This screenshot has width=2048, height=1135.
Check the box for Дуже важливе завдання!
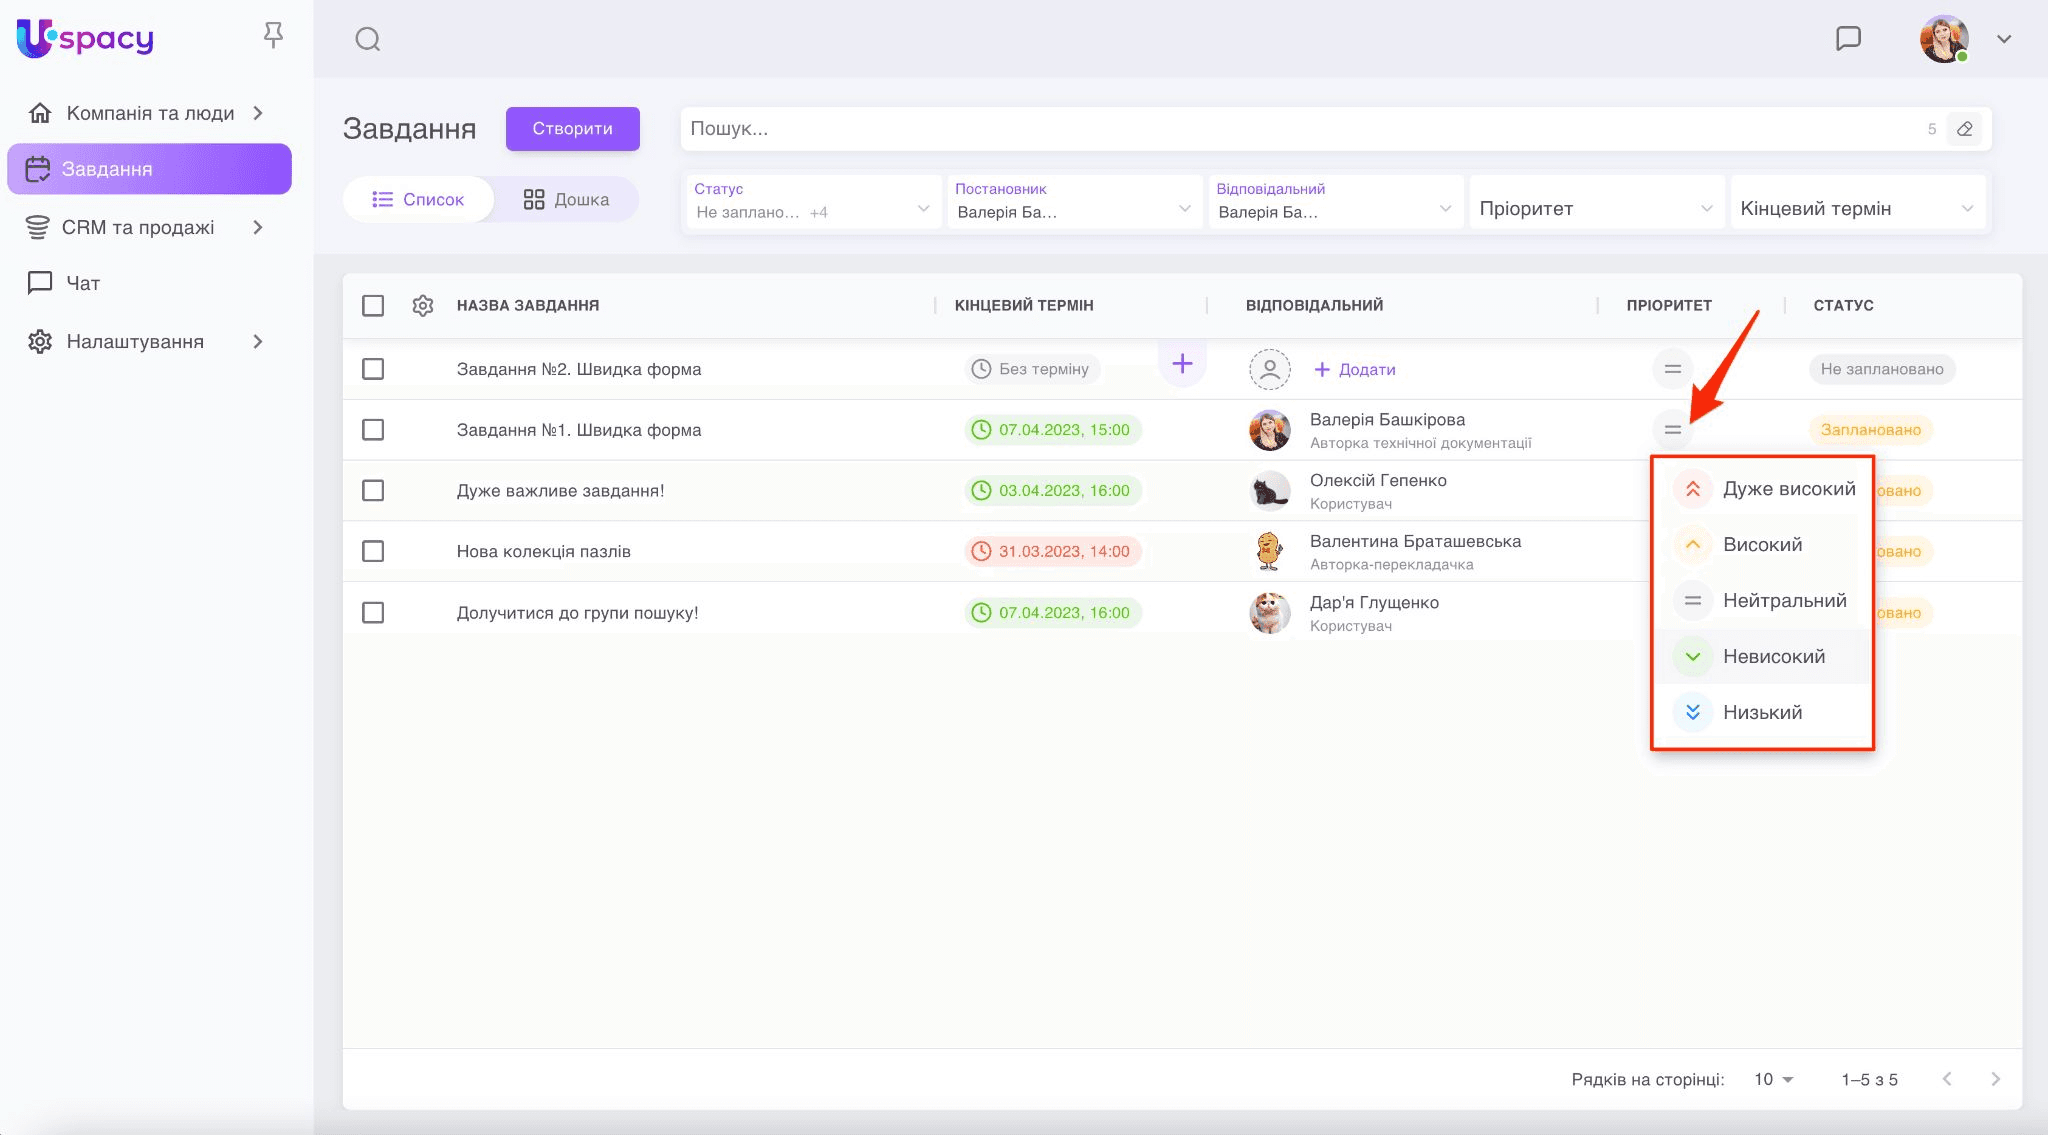point(373,491)
